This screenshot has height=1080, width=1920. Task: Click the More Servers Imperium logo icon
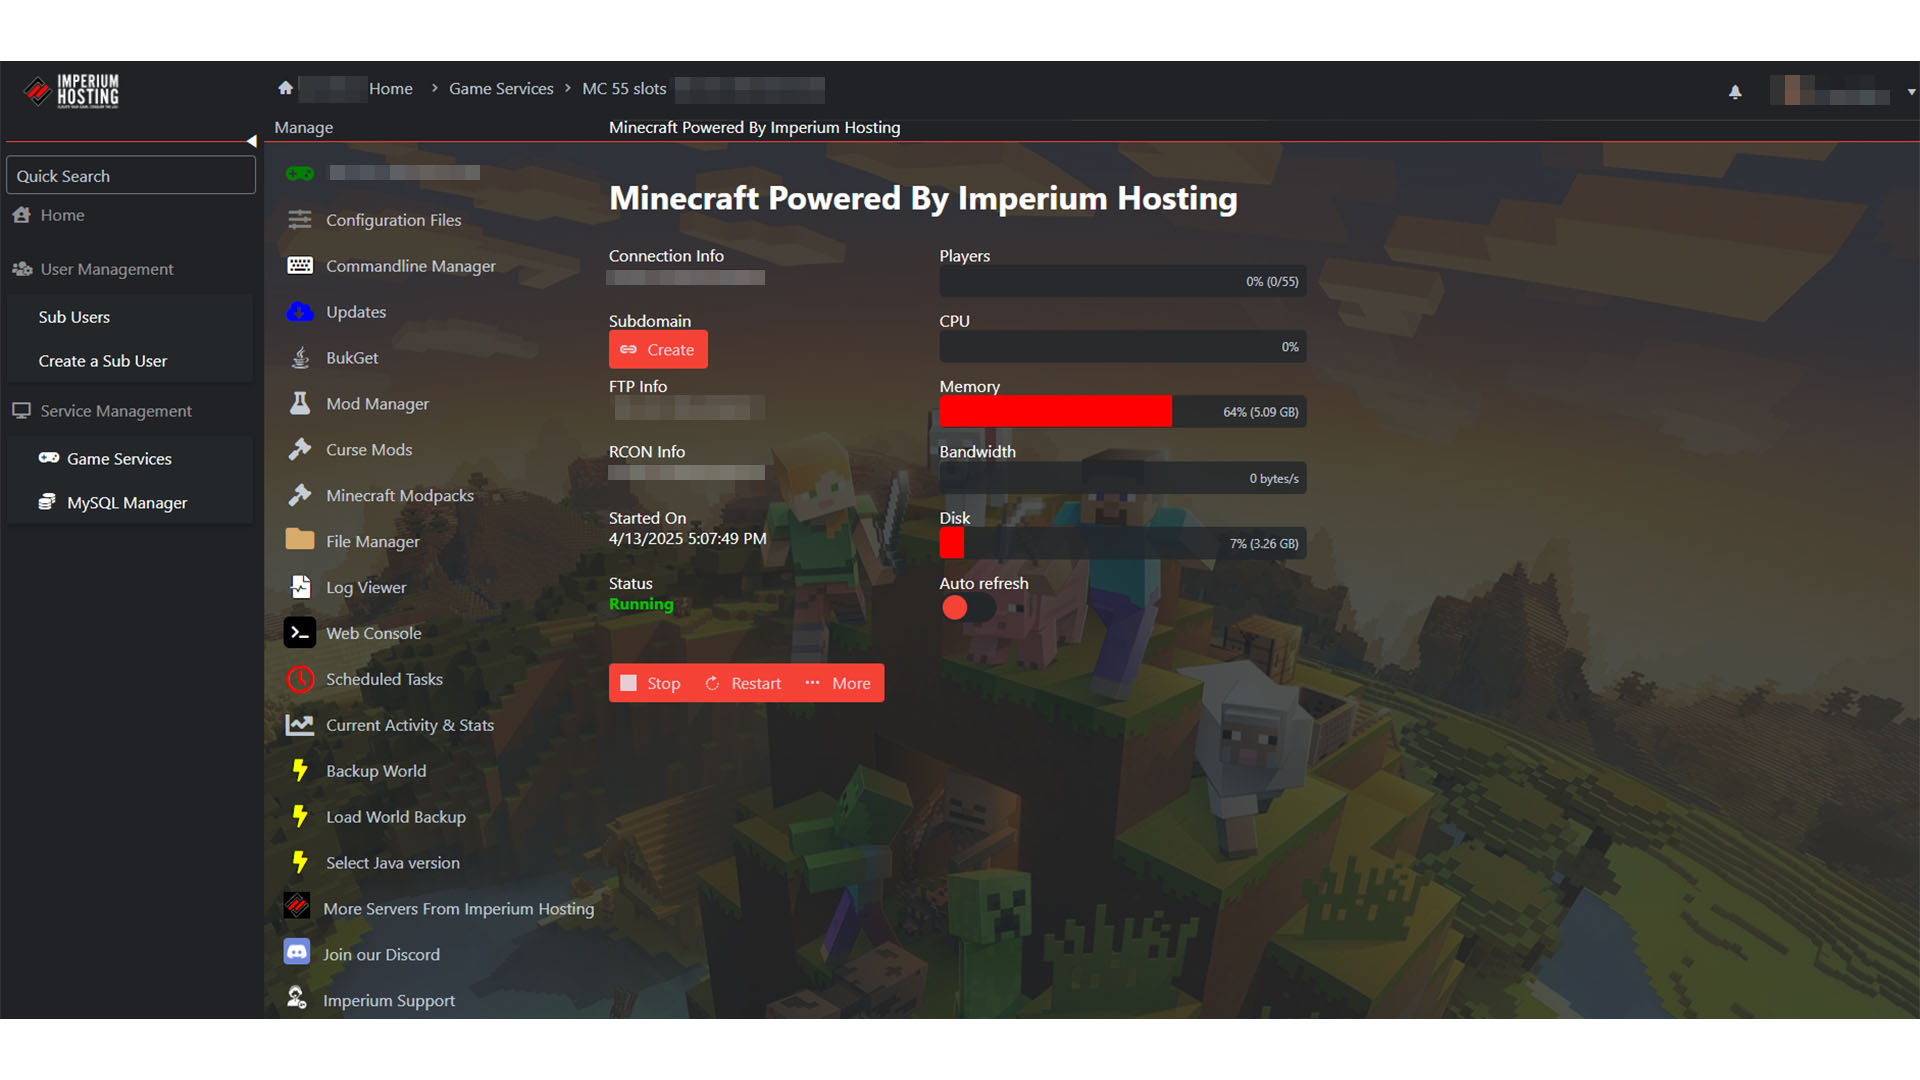coord(297,906)
